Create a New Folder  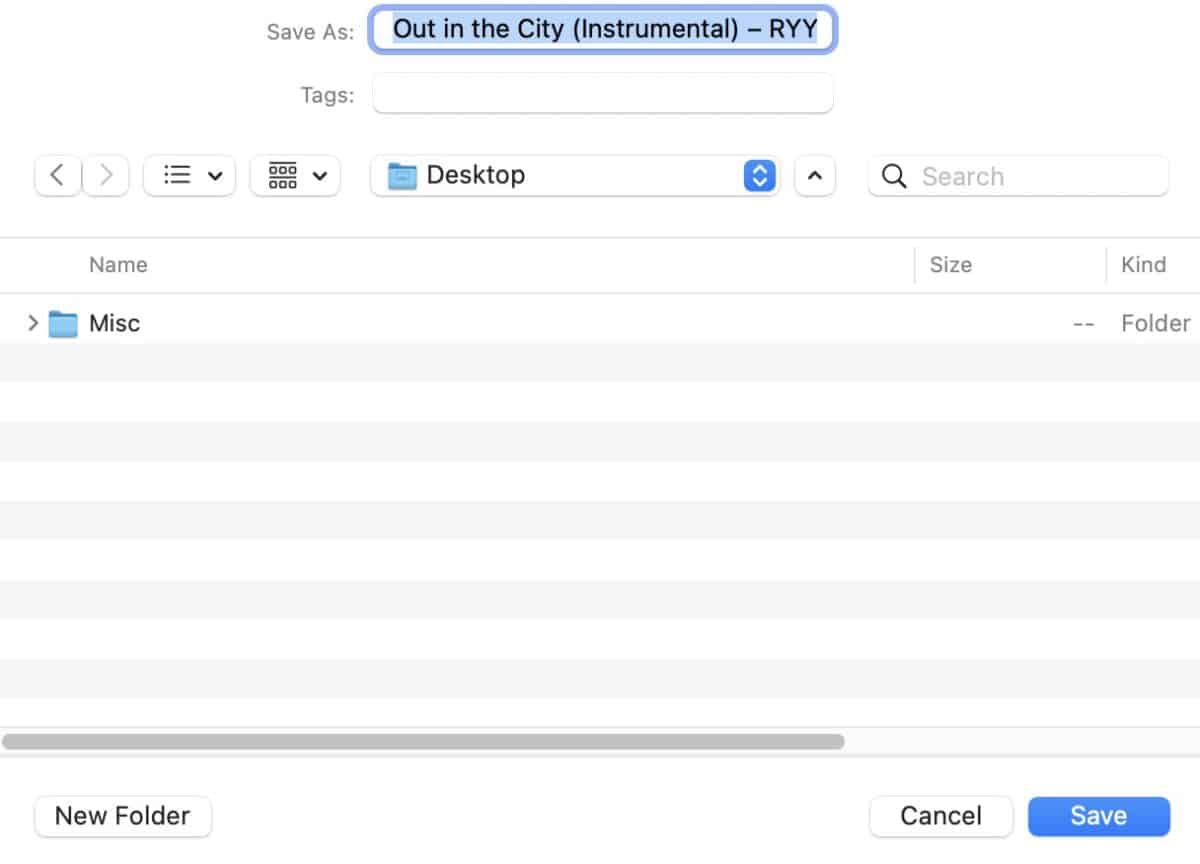click(123, 816)
